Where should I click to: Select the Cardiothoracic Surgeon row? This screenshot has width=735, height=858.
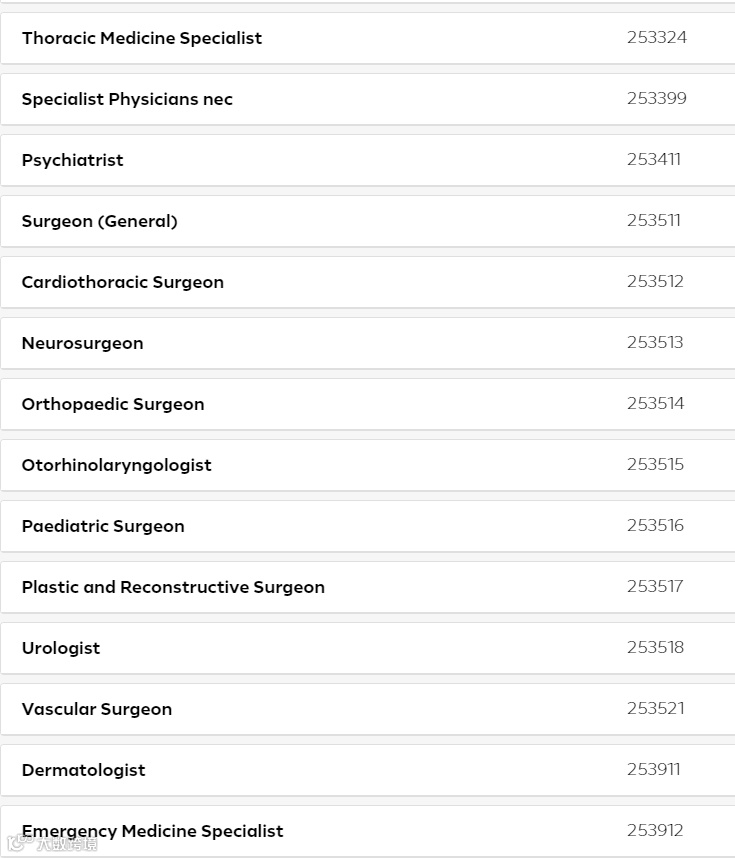tap(123, 282)
